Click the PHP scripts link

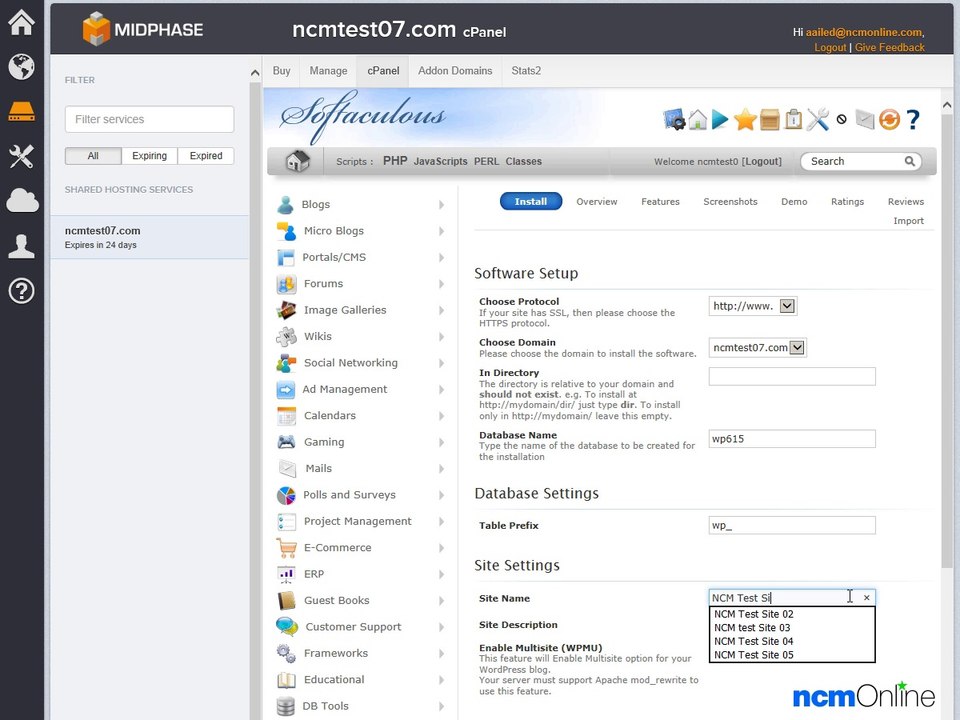click(395, 160)
